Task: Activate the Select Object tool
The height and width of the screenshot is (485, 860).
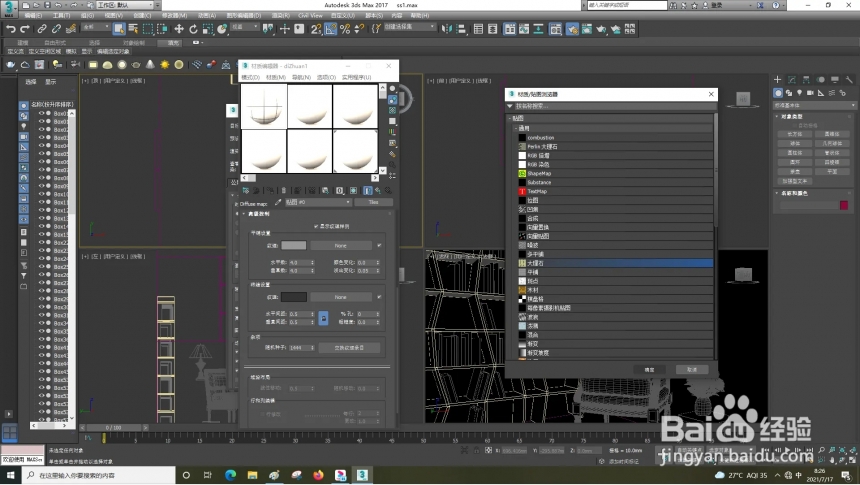Action: (119, 29)
